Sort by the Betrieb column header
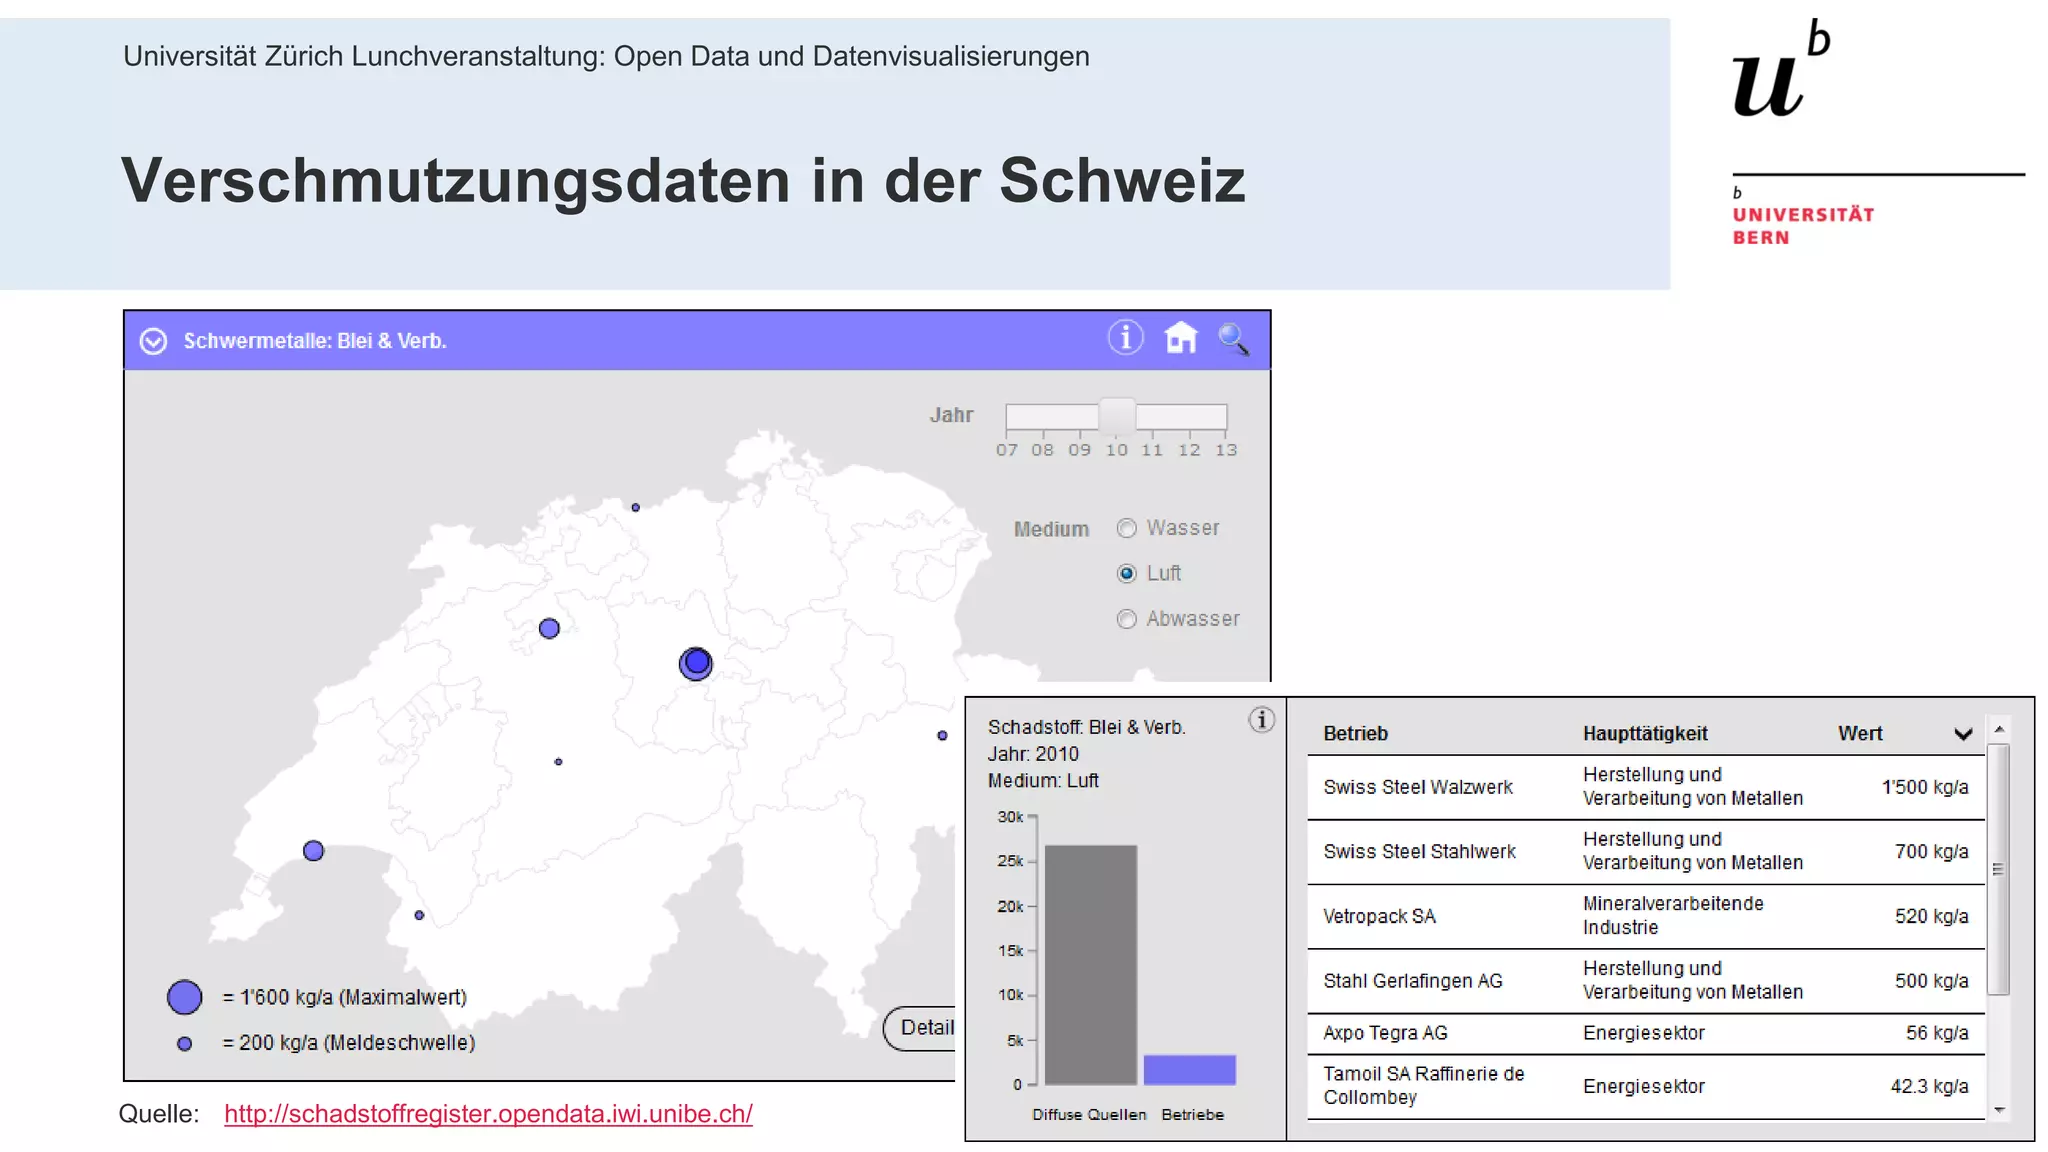Screen dimensions: 2048x1152 click(1355, 733)
